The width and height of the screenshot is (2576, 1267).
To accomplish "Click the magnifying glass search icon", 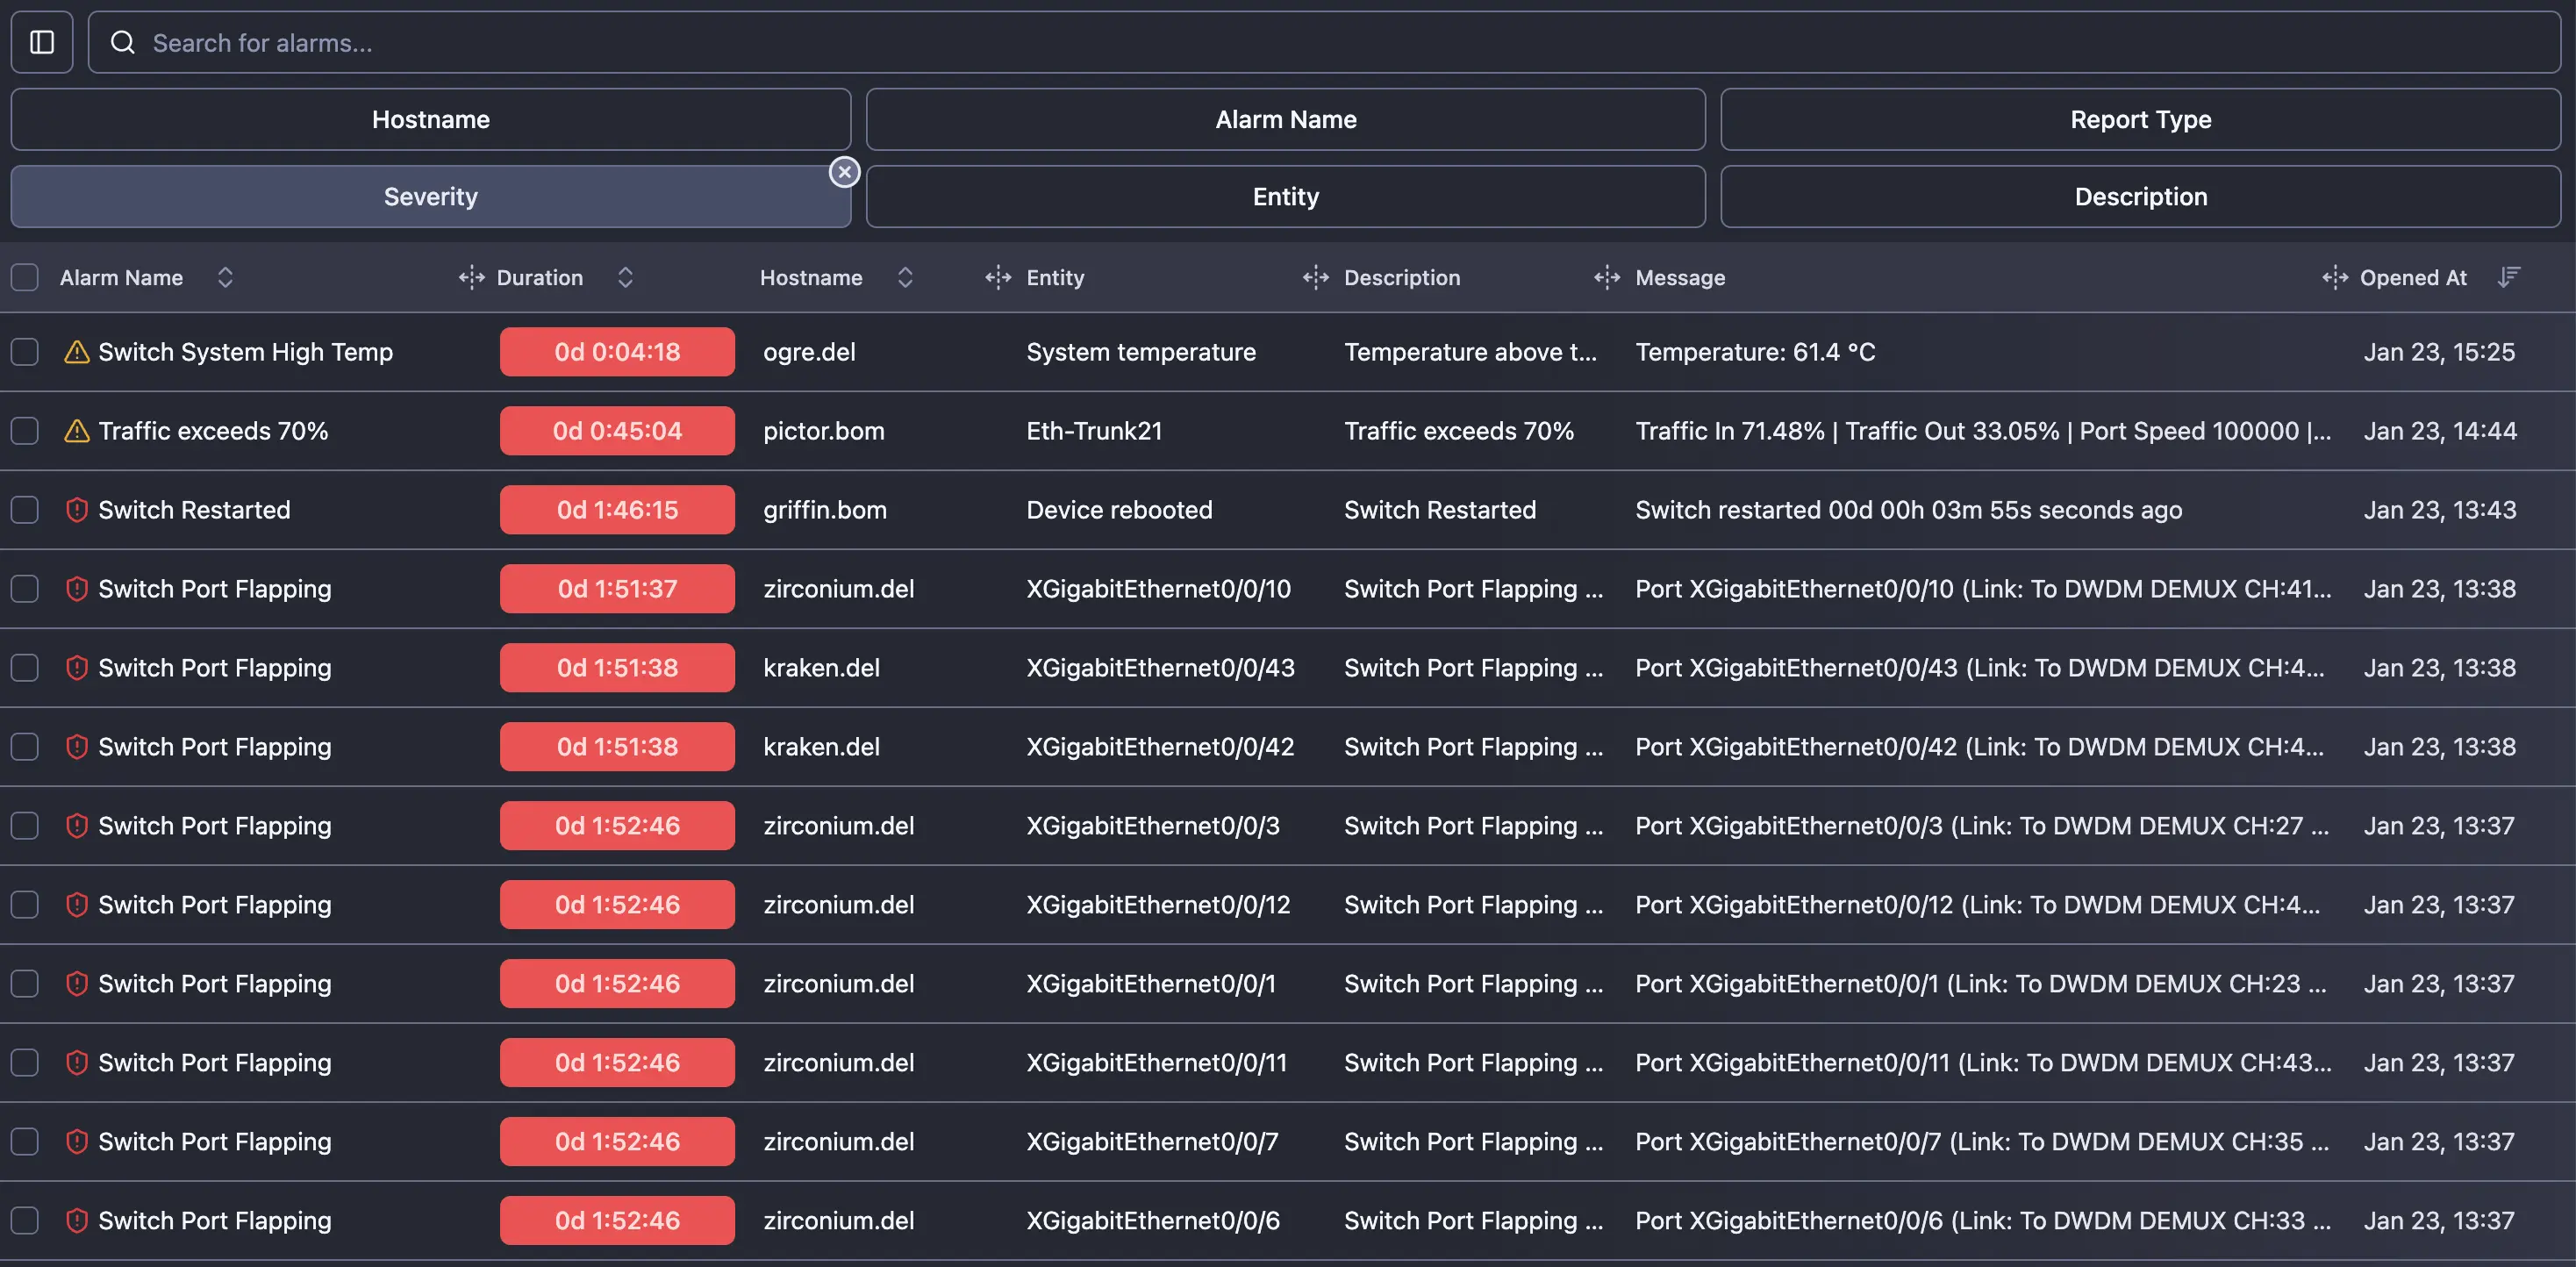I will point(122,42).
